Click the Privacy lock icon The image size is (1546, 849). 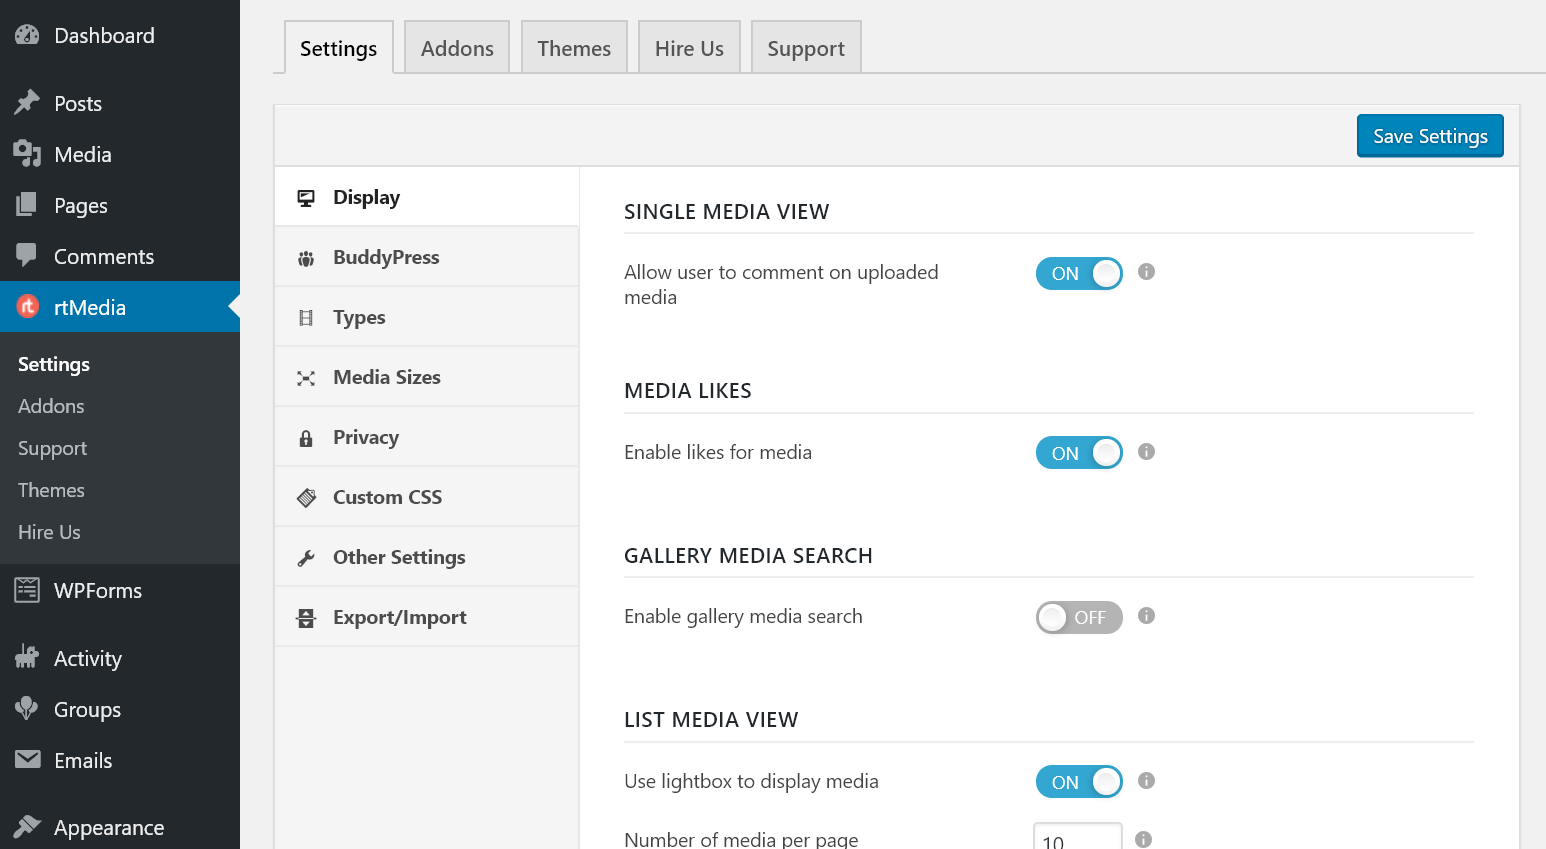coord(306,437)
